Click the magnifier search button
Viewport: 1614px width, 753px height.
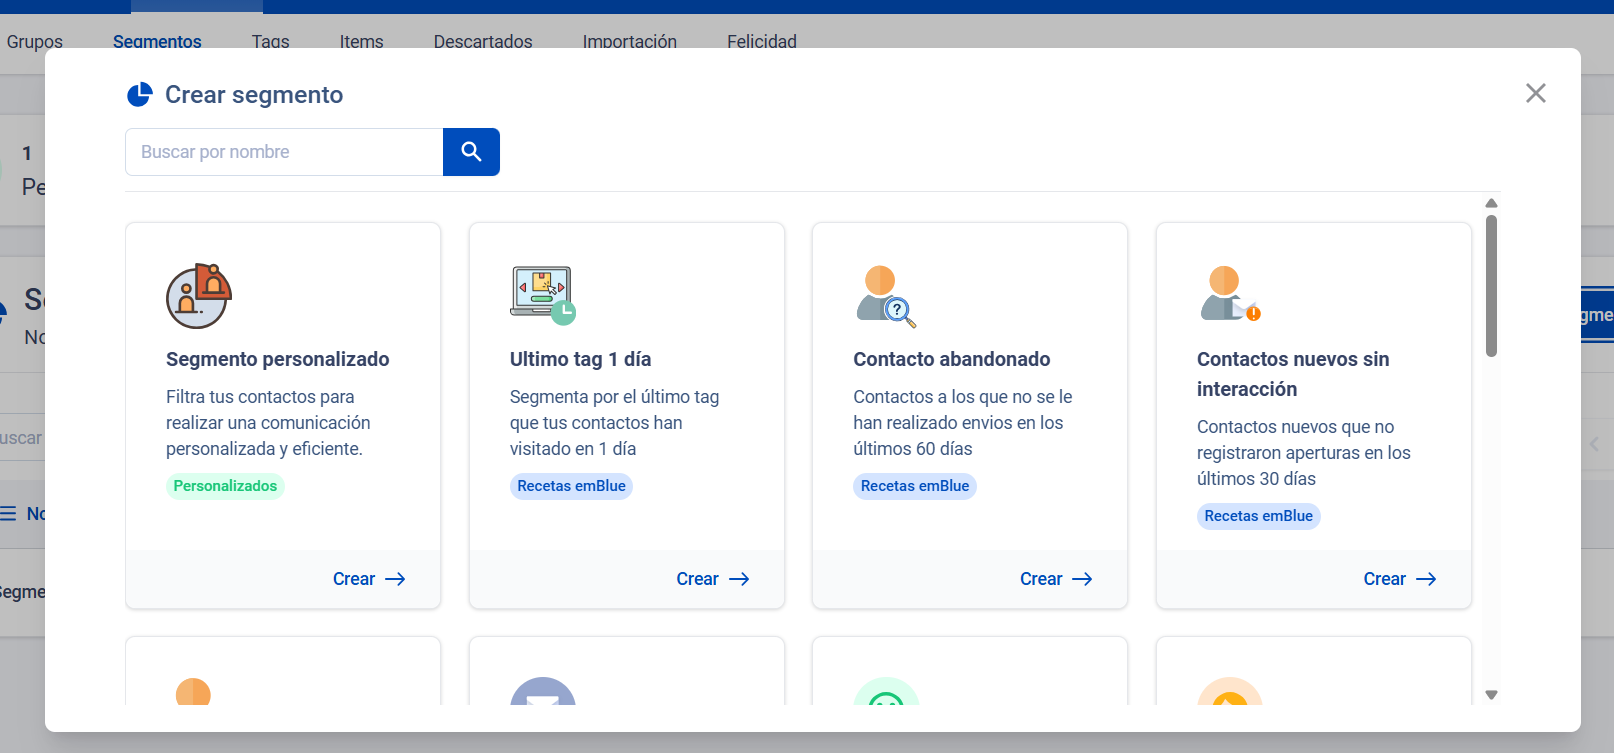point(471,152)
